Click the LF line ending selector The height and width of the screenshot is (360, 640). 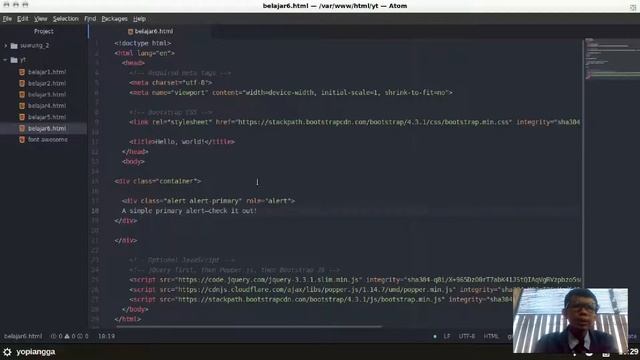tap(447, 336)
